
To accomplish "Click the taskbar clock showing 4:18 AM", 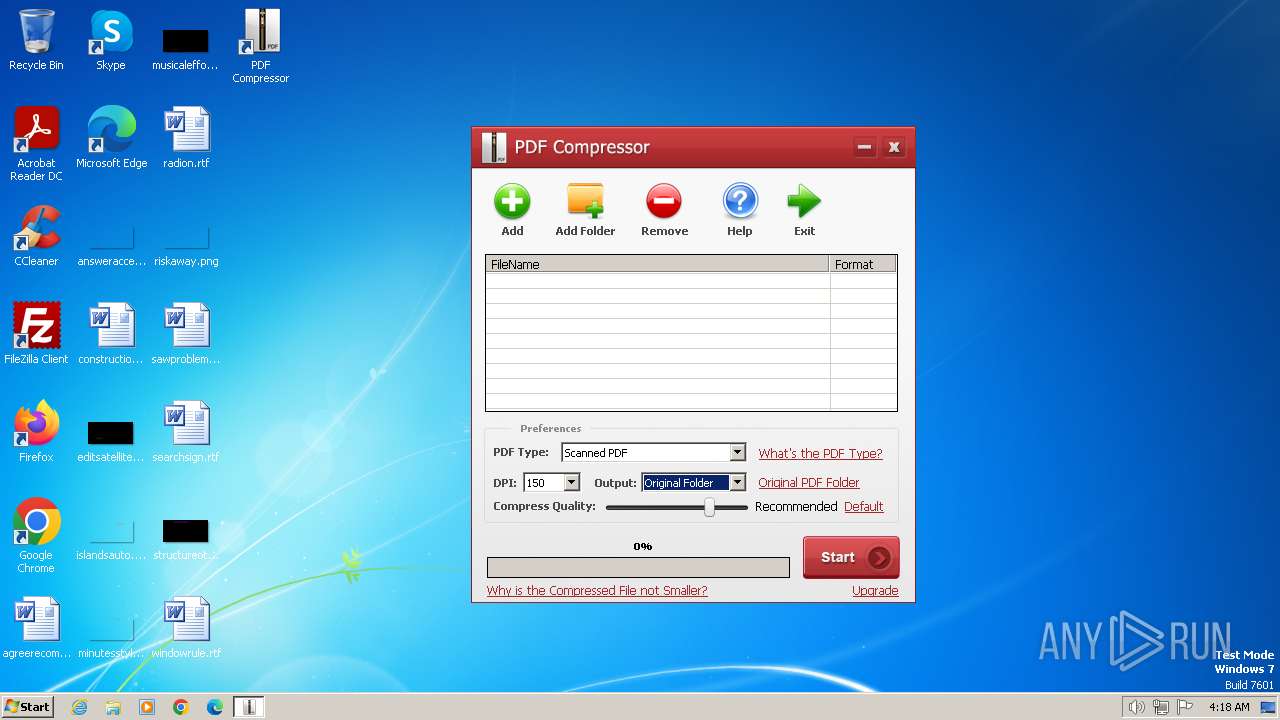I will [1229, 707].
